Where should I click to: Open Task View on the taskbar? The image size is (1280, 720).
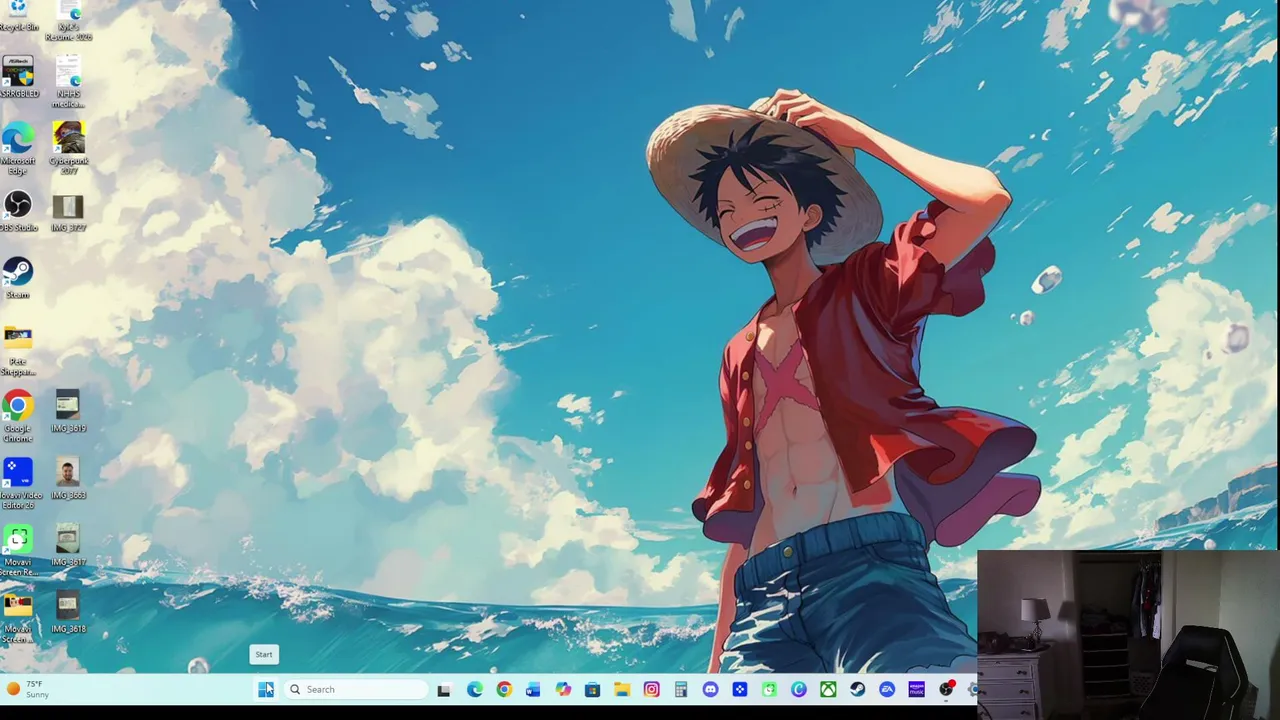point(444,689)
